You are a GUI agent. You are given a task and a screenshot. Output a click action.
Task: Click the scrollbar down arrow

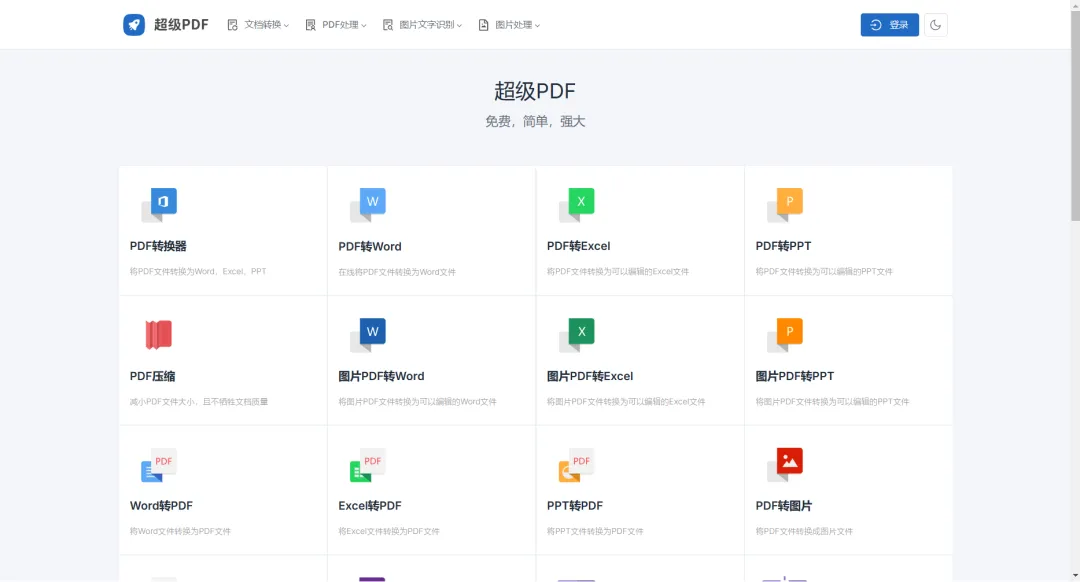[1075, 576]
